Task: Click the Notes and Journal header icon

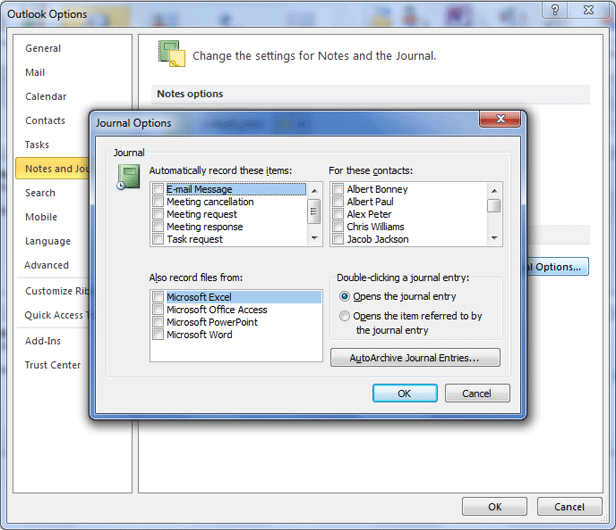Action: coord(172,53)
